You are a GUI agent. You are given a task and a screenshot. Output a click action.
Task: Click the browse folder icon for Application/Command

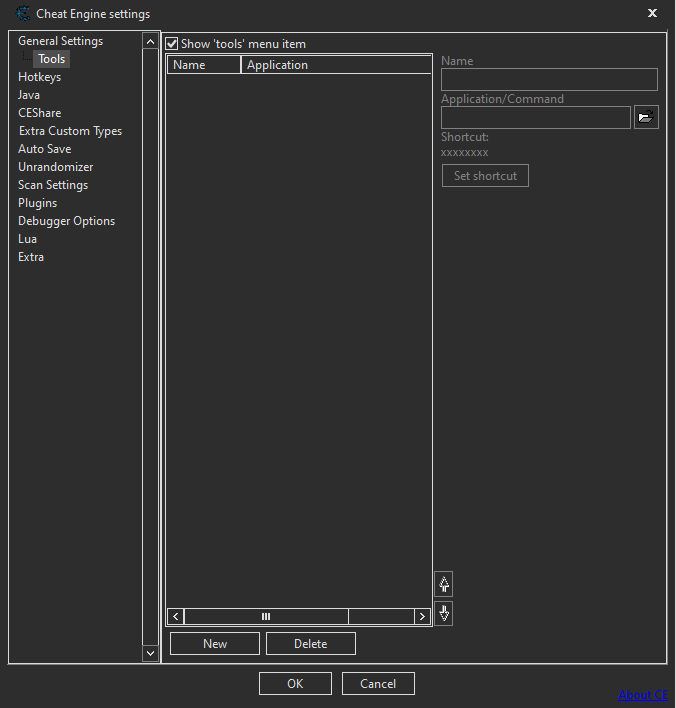[646, 117]
